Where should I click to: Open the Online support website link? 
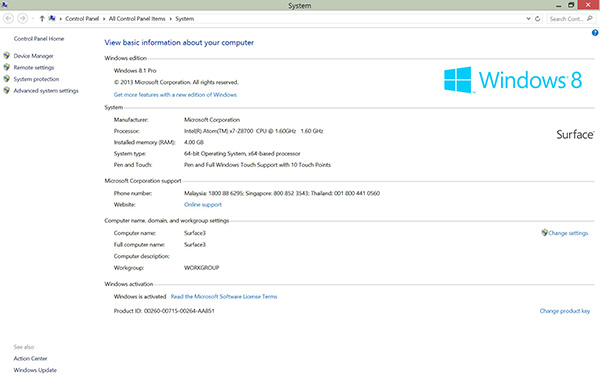point(203,205)
